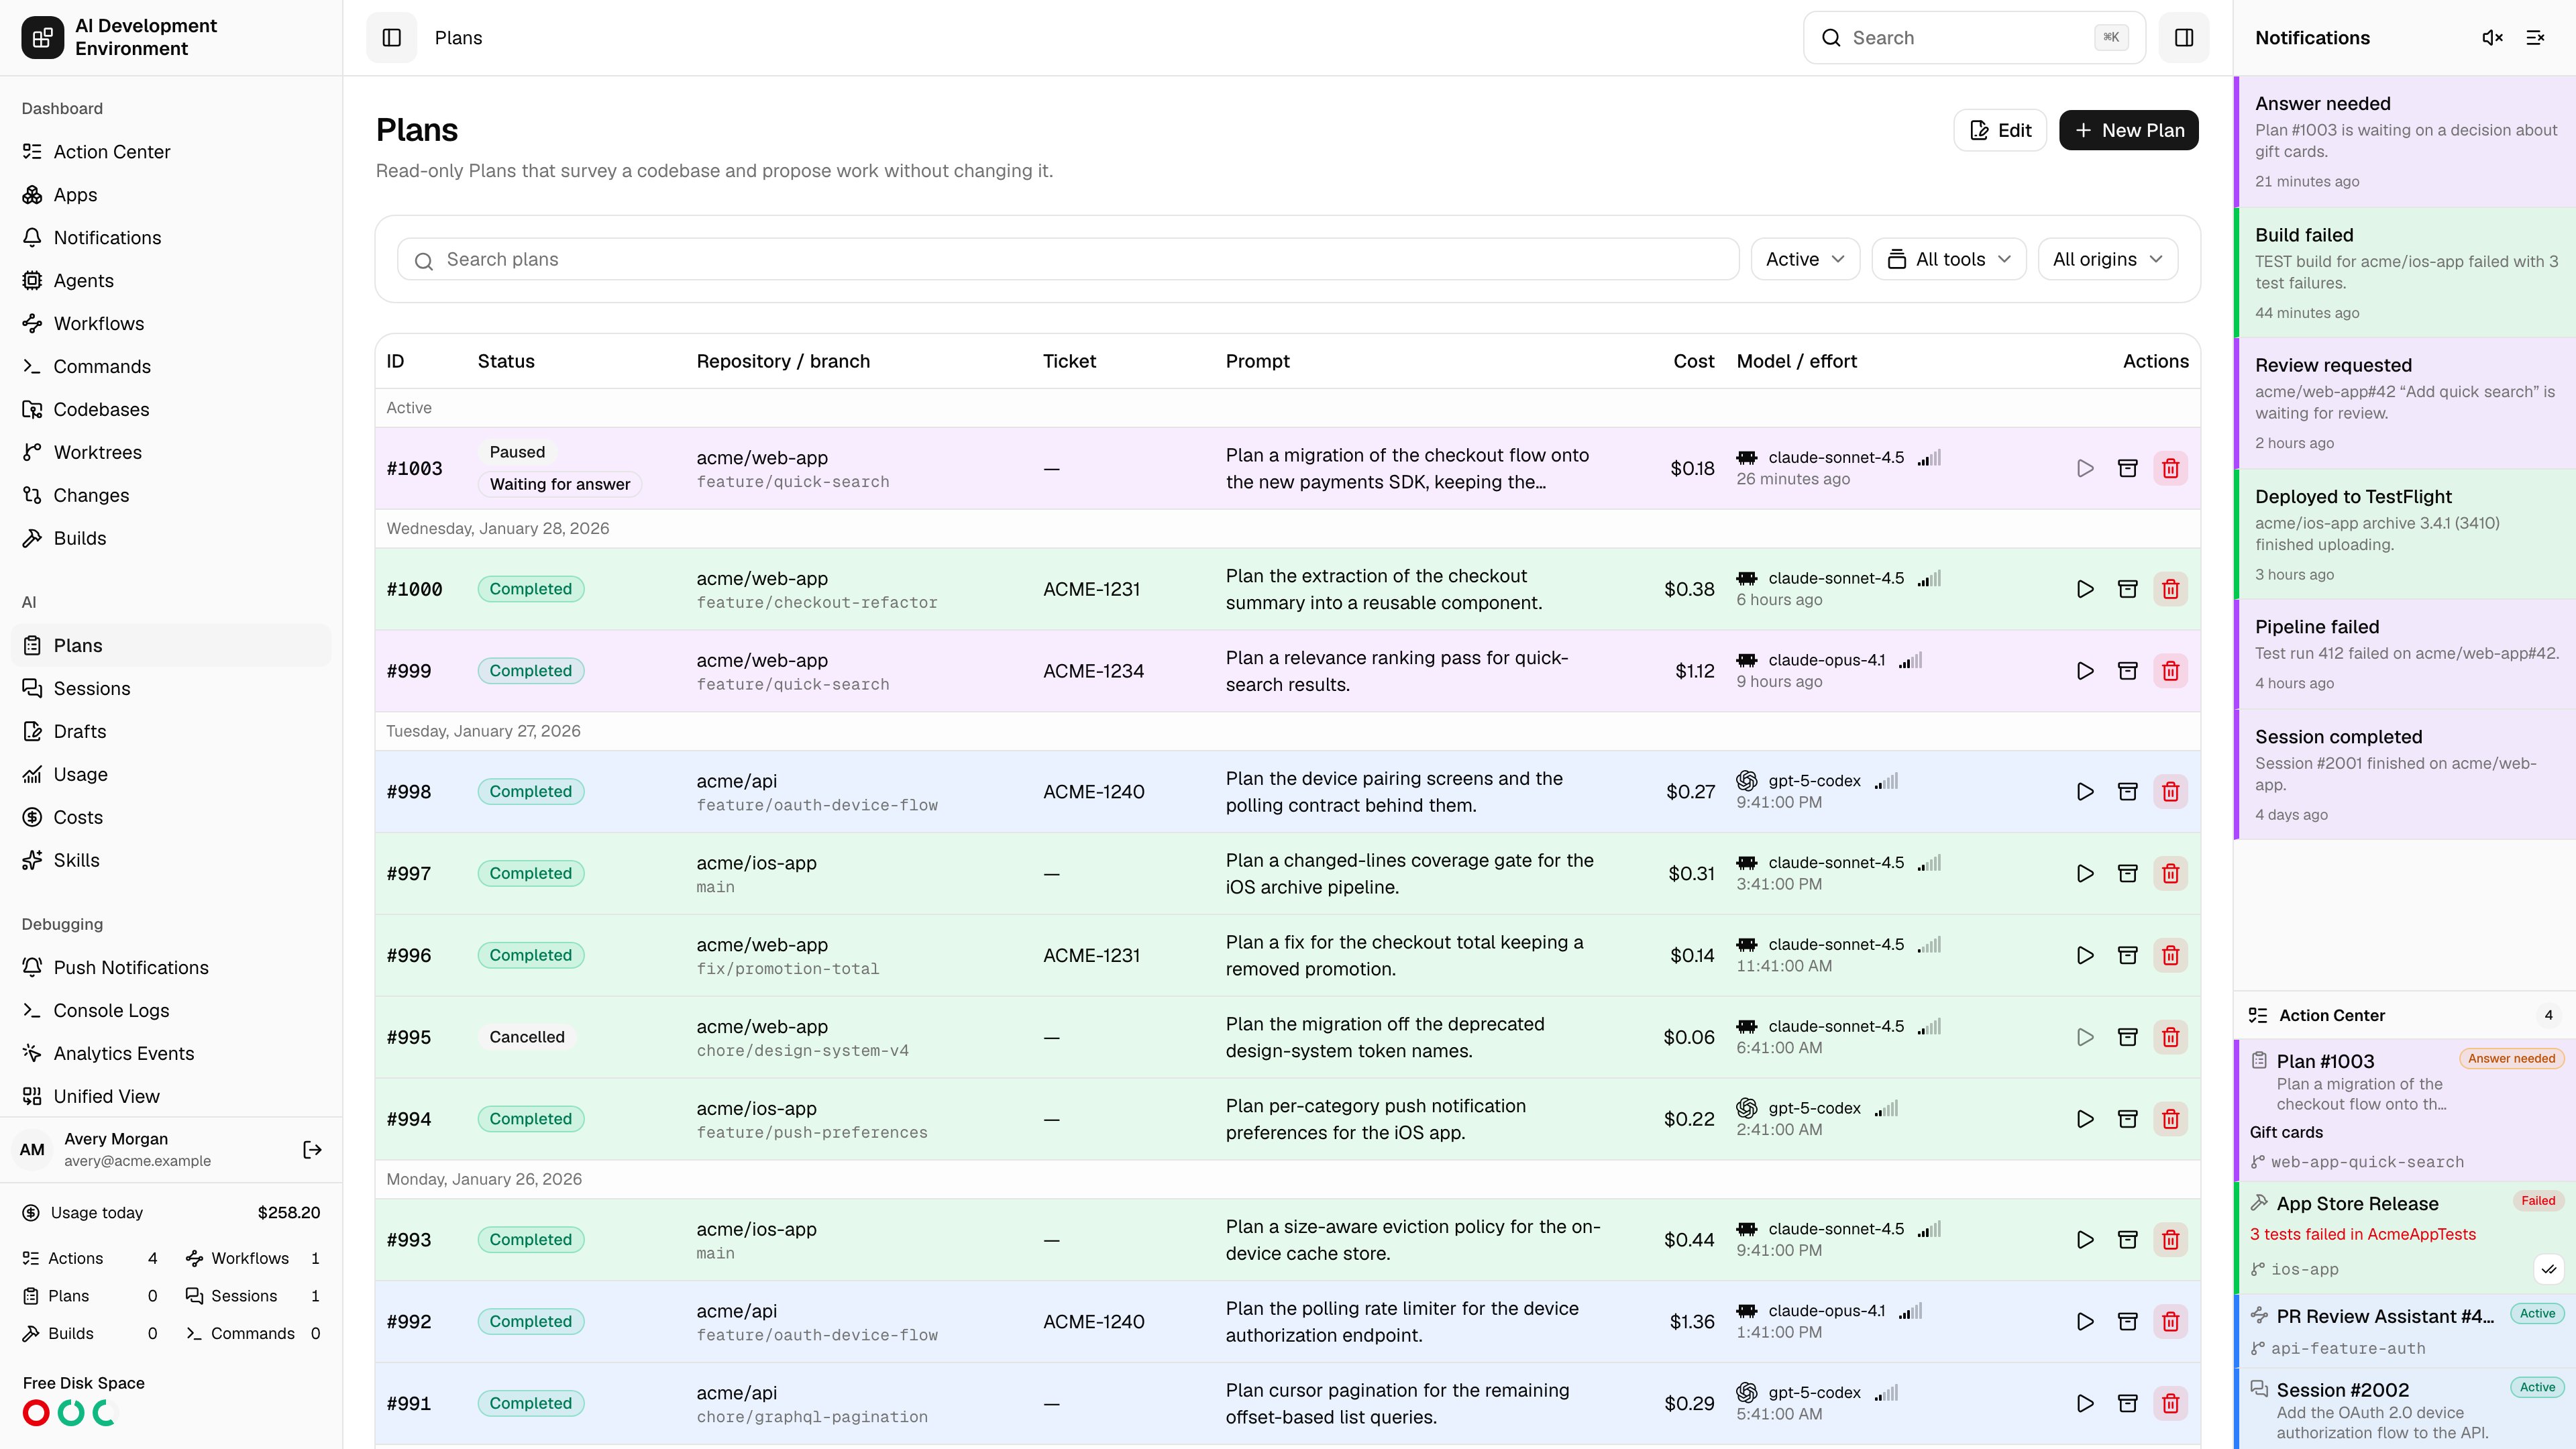The image size is (2576, 1449).
Task: Run plan #996 play icon
Action: 2084,956
